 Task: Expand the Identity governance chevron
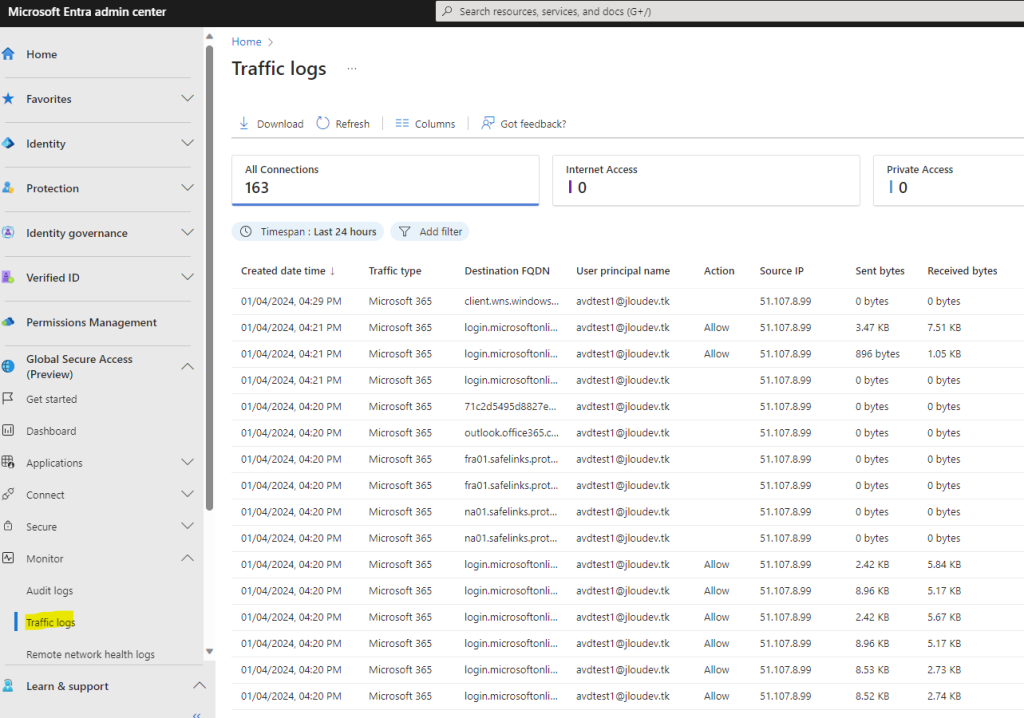pos(187,233)
